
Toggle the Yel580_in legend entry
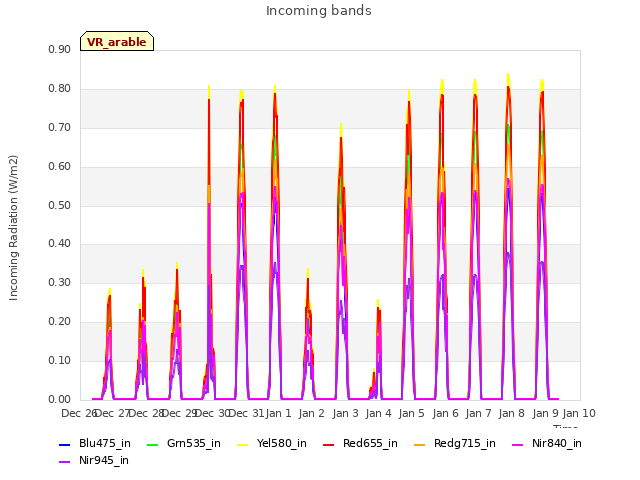[271, 443]
